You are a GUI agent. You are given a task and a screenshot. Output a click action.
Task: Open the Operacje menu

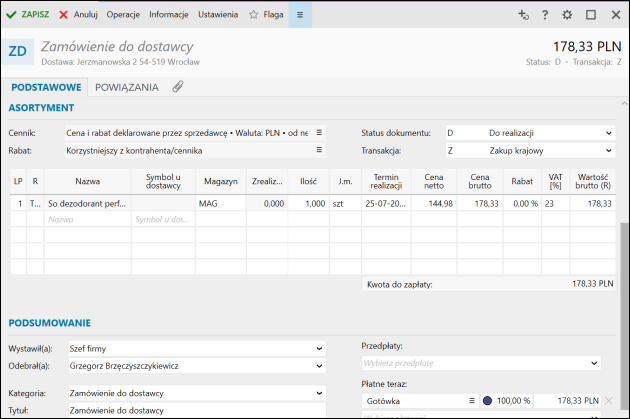coord(123,15)
